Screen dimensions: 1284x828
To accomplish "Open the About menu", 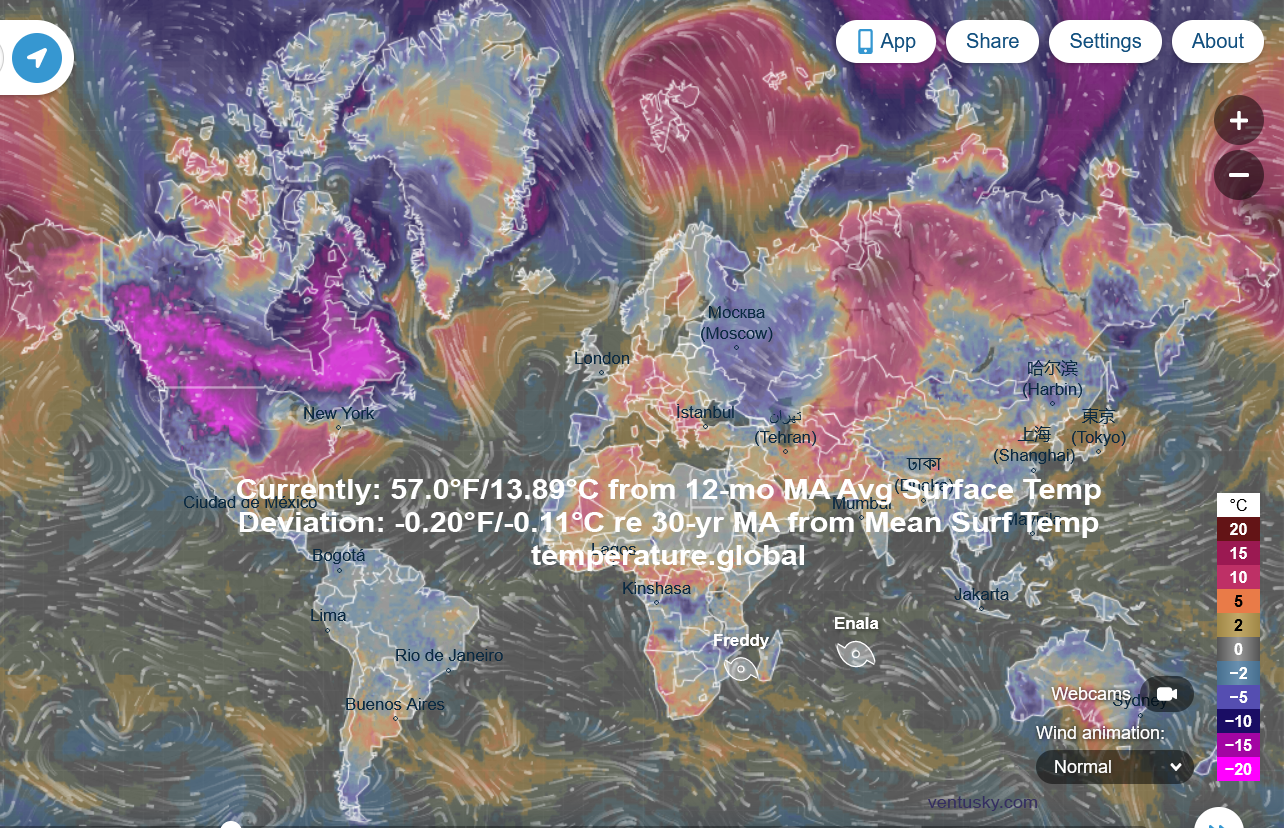I will pos(1217,41).
